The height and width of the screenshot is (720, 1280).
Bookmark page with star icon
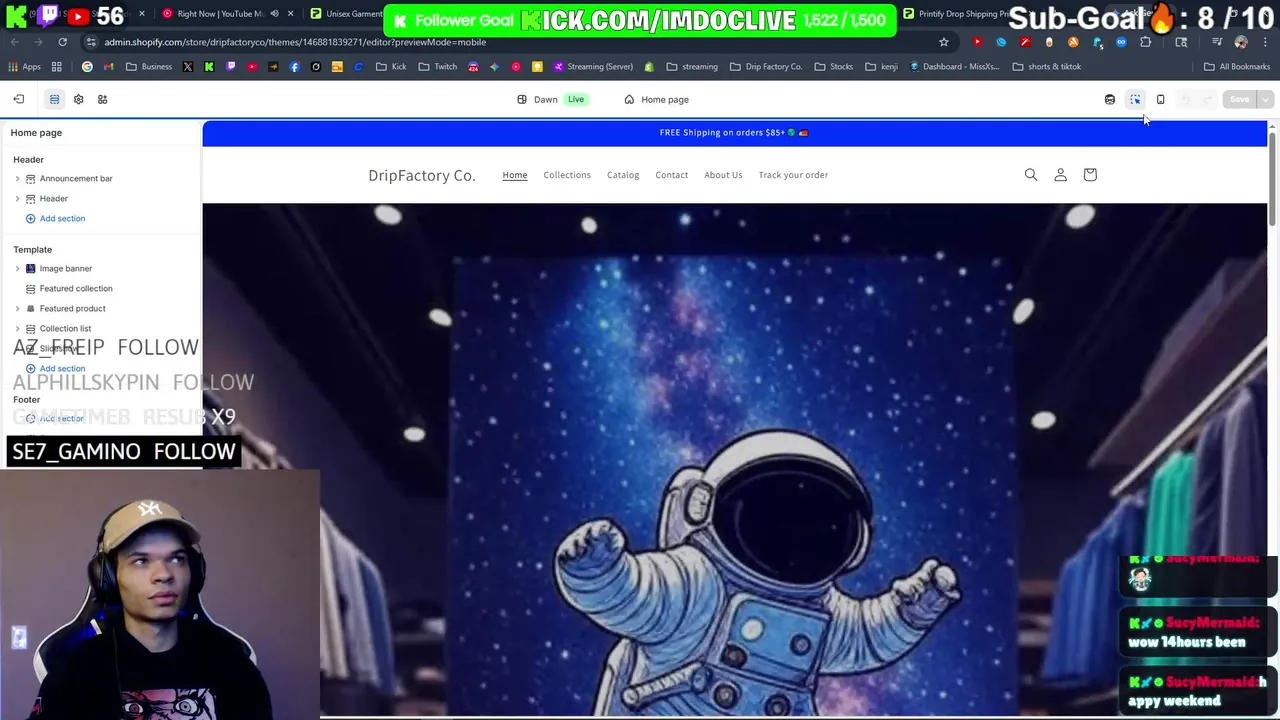click(x=943, y=42)
